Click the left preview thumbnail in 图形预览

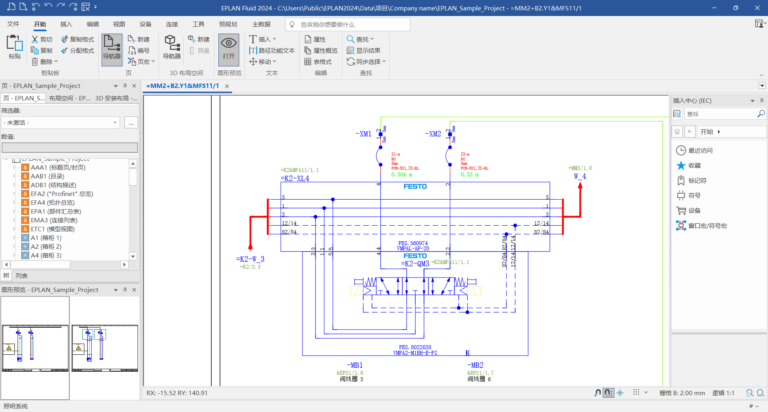[x=35, y=348]
